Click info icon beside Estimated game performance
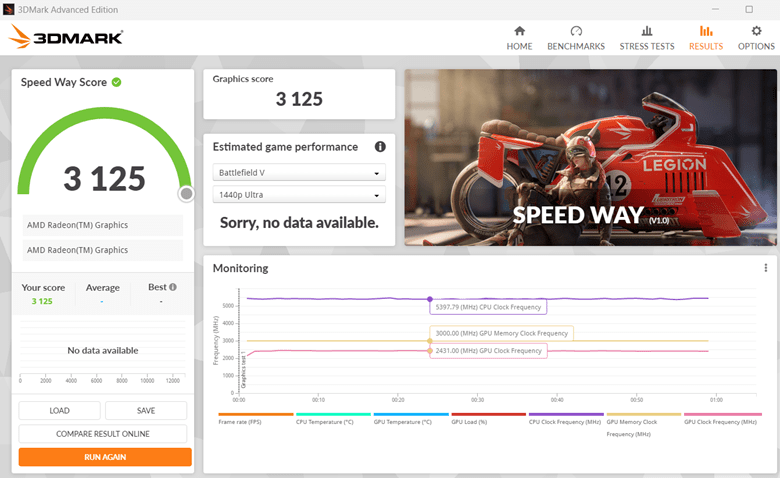Image resolution: width=780 pixels, height=478 pixels. 380,147
